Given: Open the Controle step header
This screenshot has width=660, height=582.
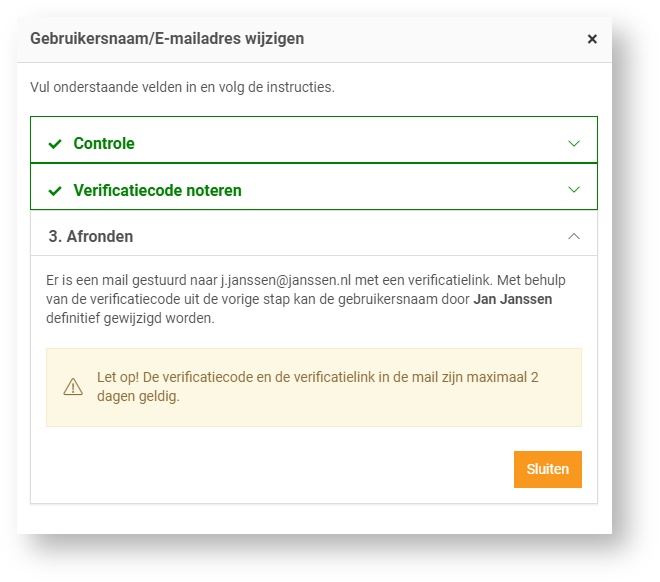Looking at the screenshot, I should tap(104, 144).
